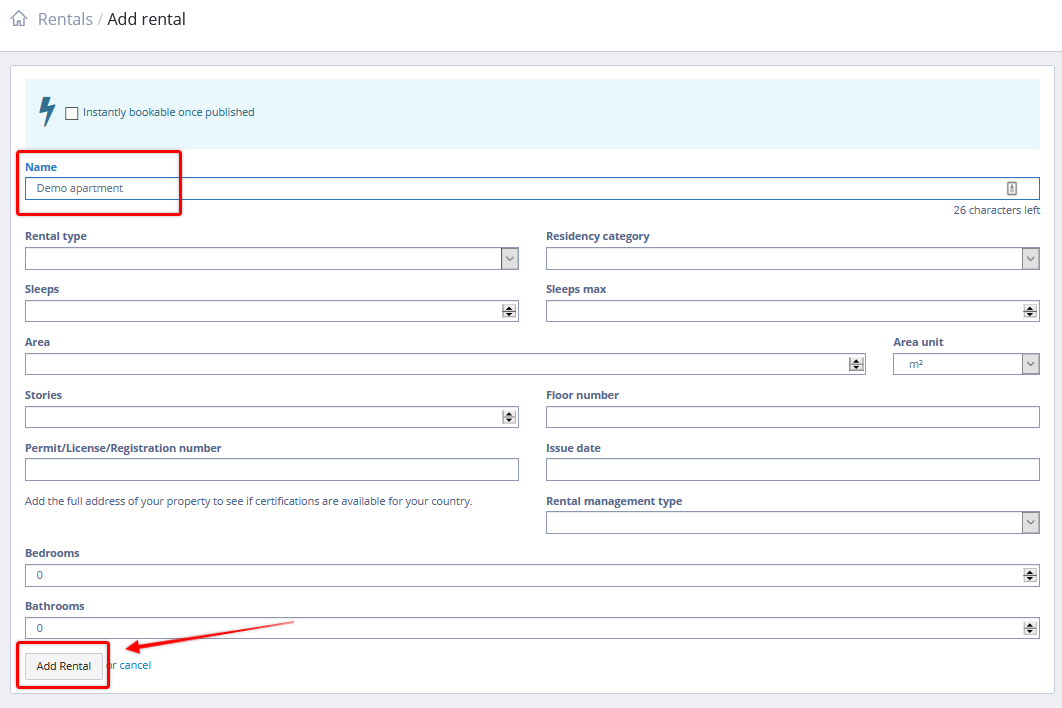Open the Rental type dropdown

coord(271,258)
